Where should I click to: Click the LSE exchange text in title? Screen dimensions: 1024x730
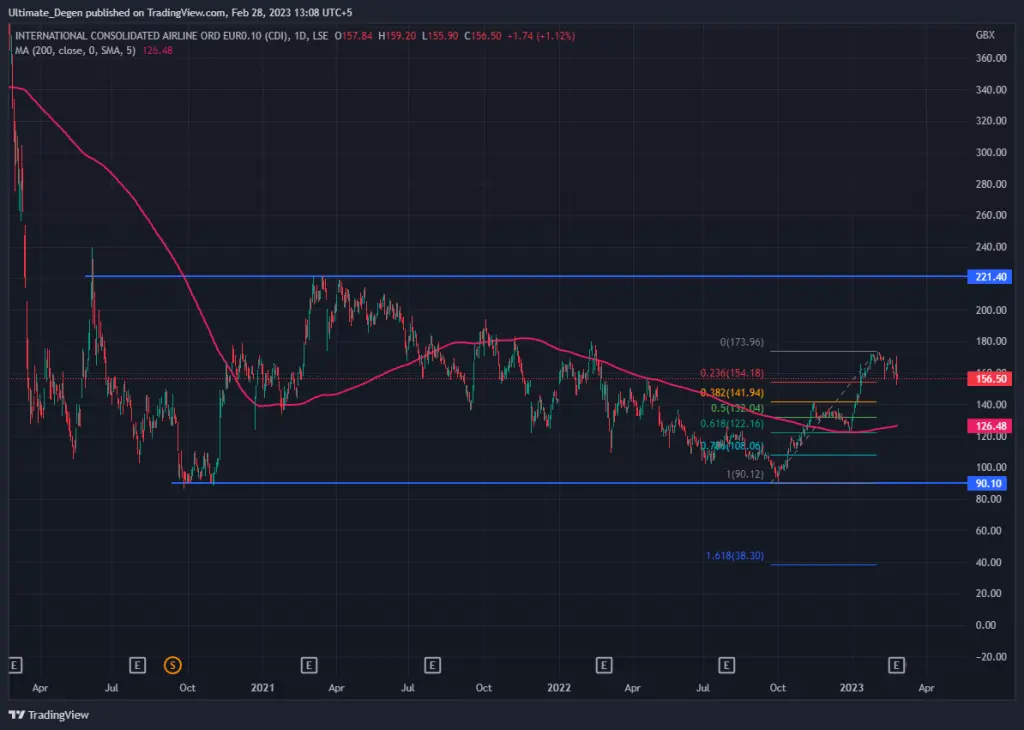(x=320, y=36)
